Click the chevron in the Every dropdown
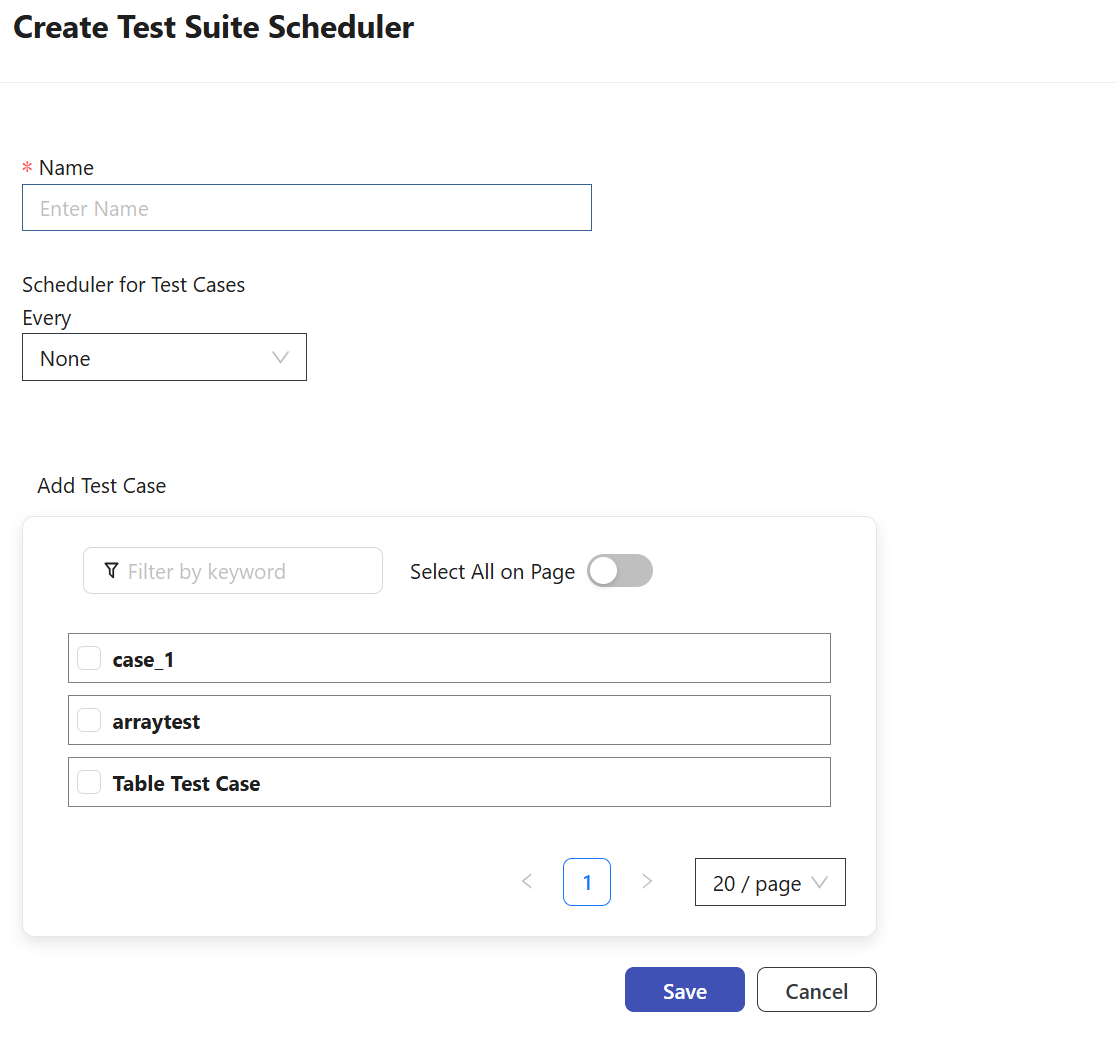The width and height of the screenshot is (1117, 1046). pos(281,358)
